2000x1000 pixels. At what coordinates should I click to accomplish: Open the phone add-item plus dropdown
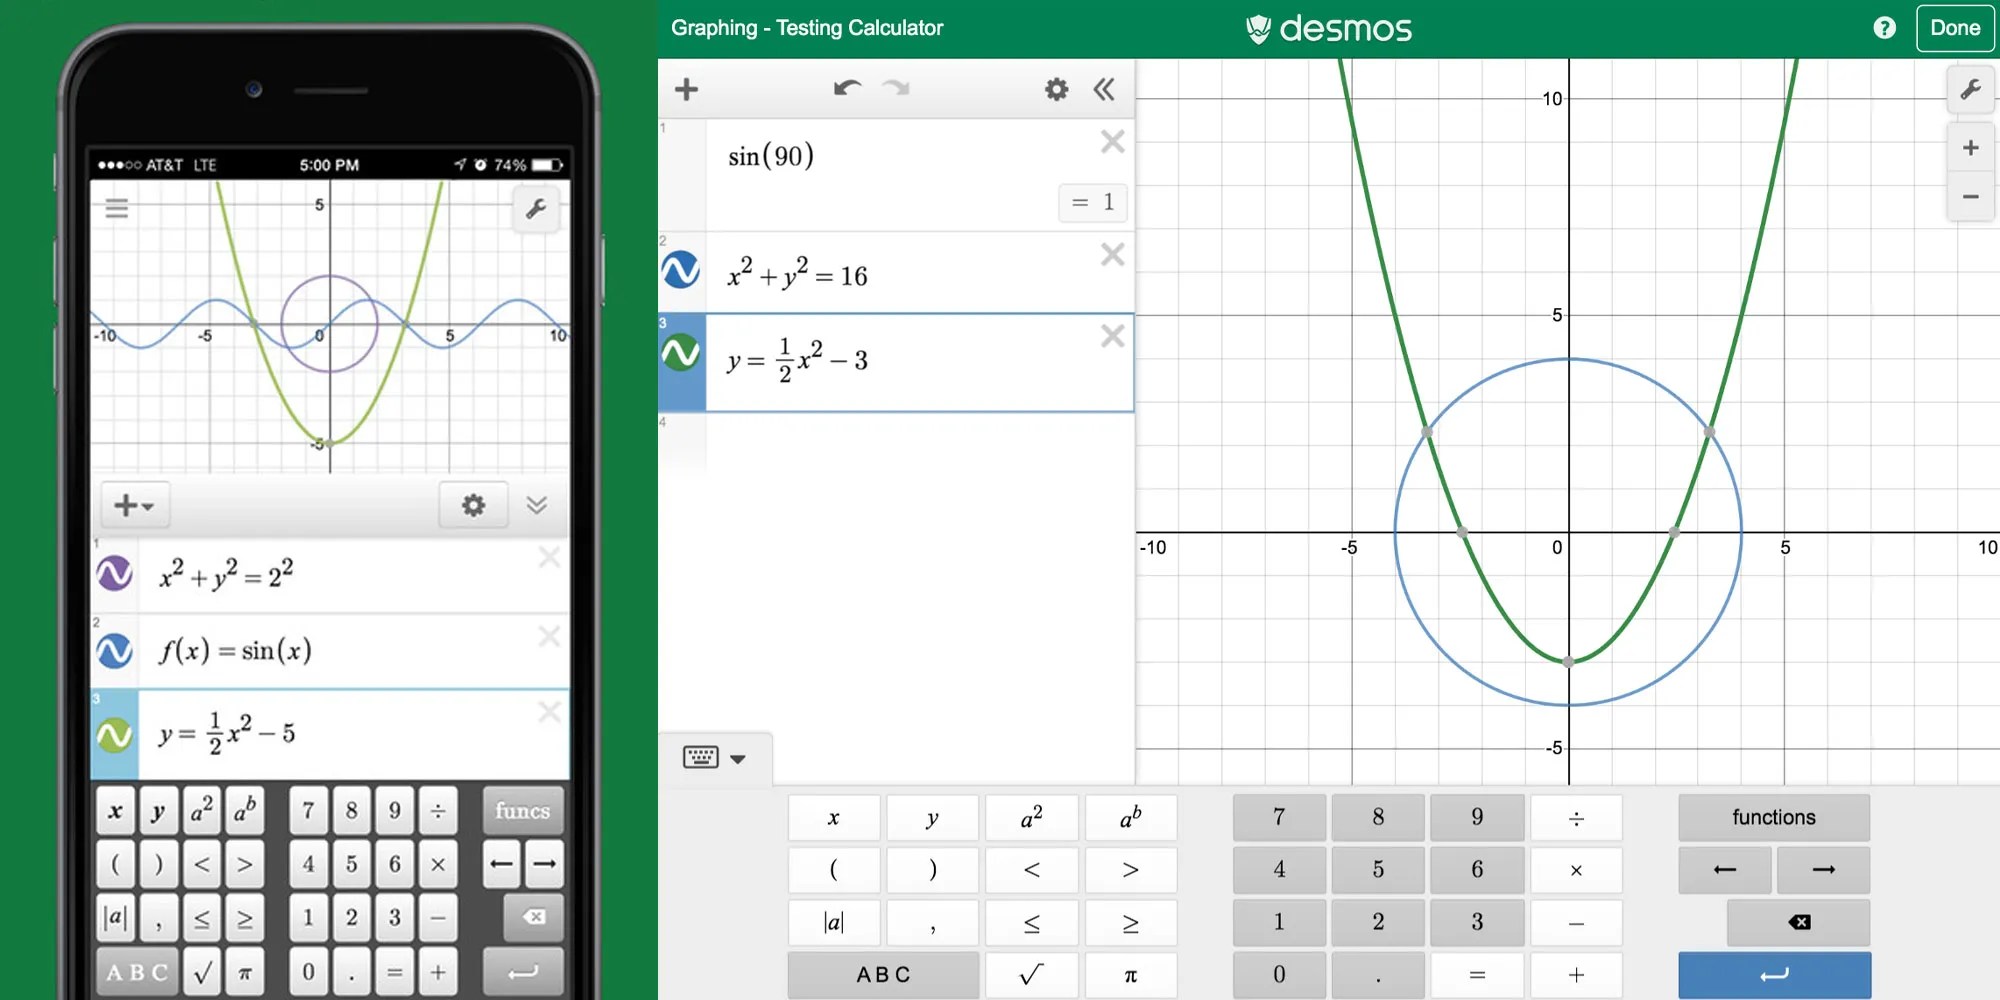[x=135, y=505]
